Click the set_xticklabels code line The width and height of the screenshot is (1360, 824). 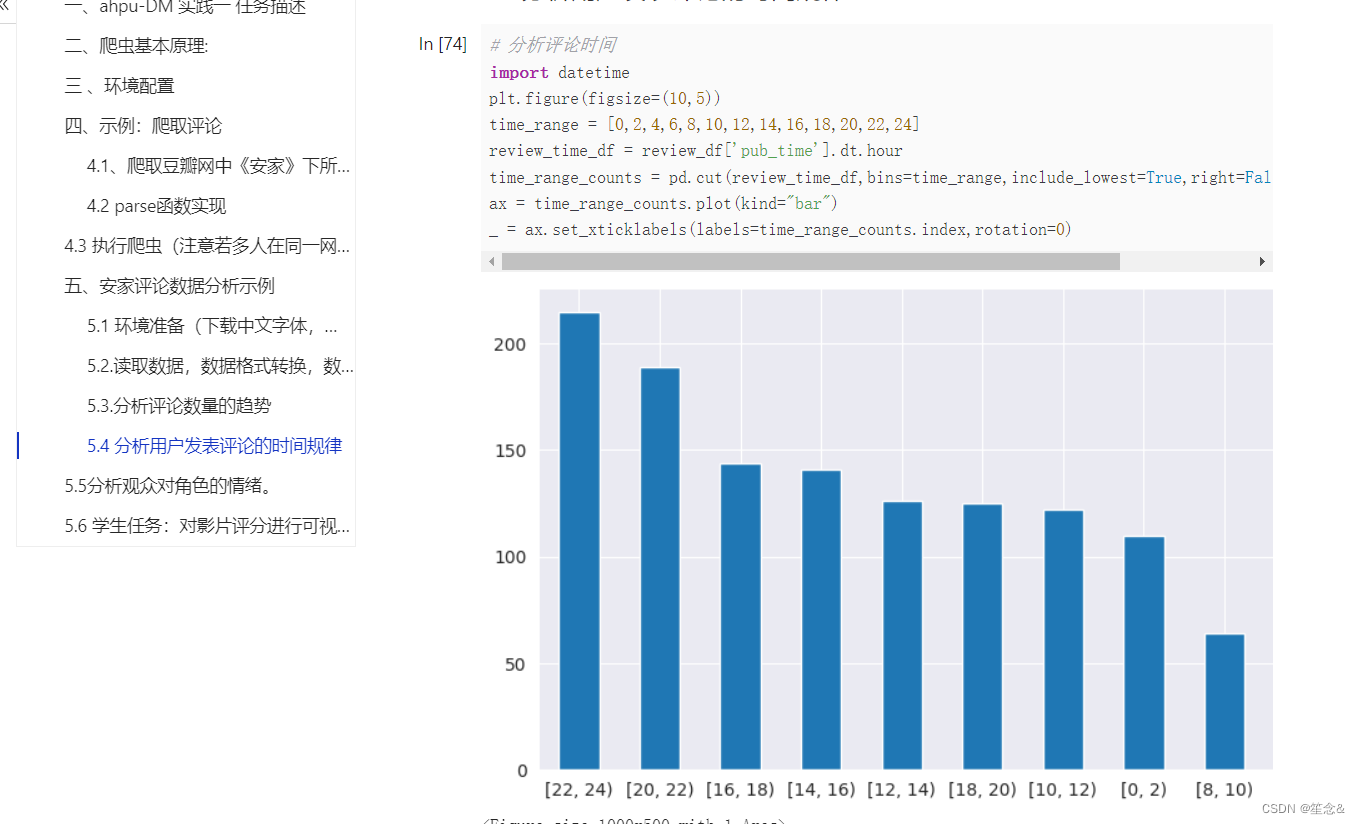(x=780, y=229)
